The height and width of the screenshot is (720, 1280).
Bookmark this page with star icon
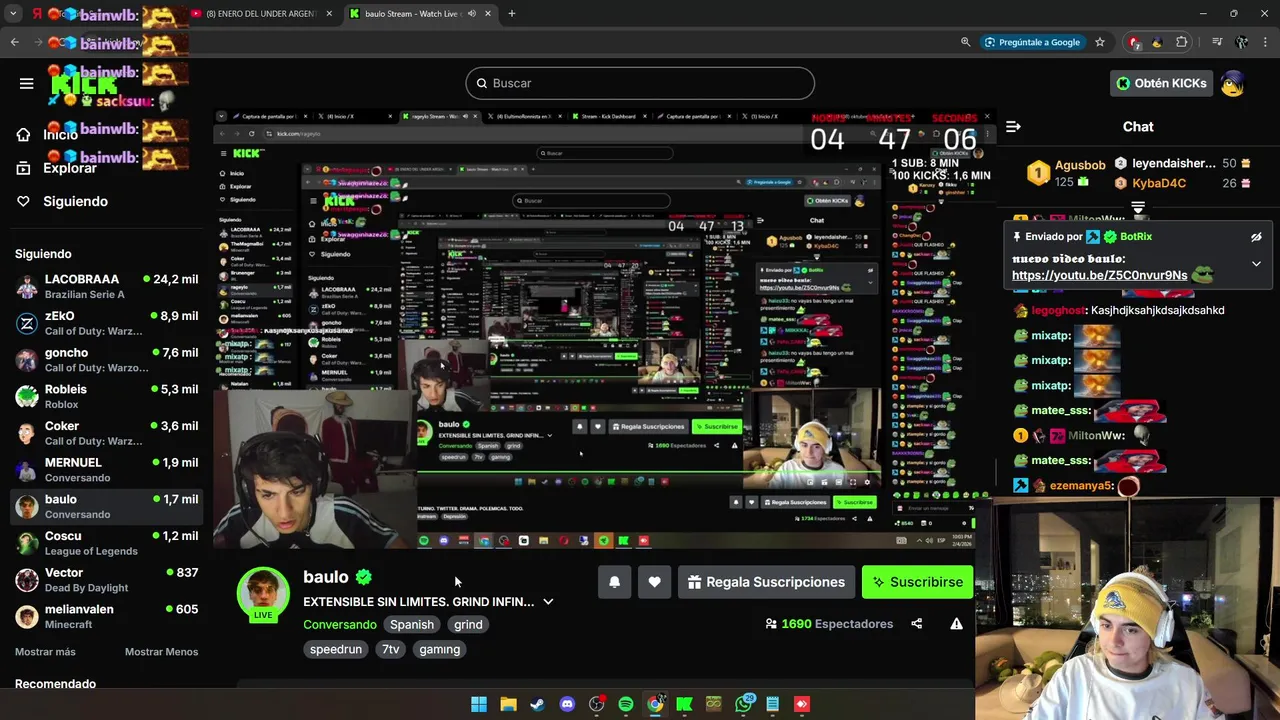[1100, 42]
